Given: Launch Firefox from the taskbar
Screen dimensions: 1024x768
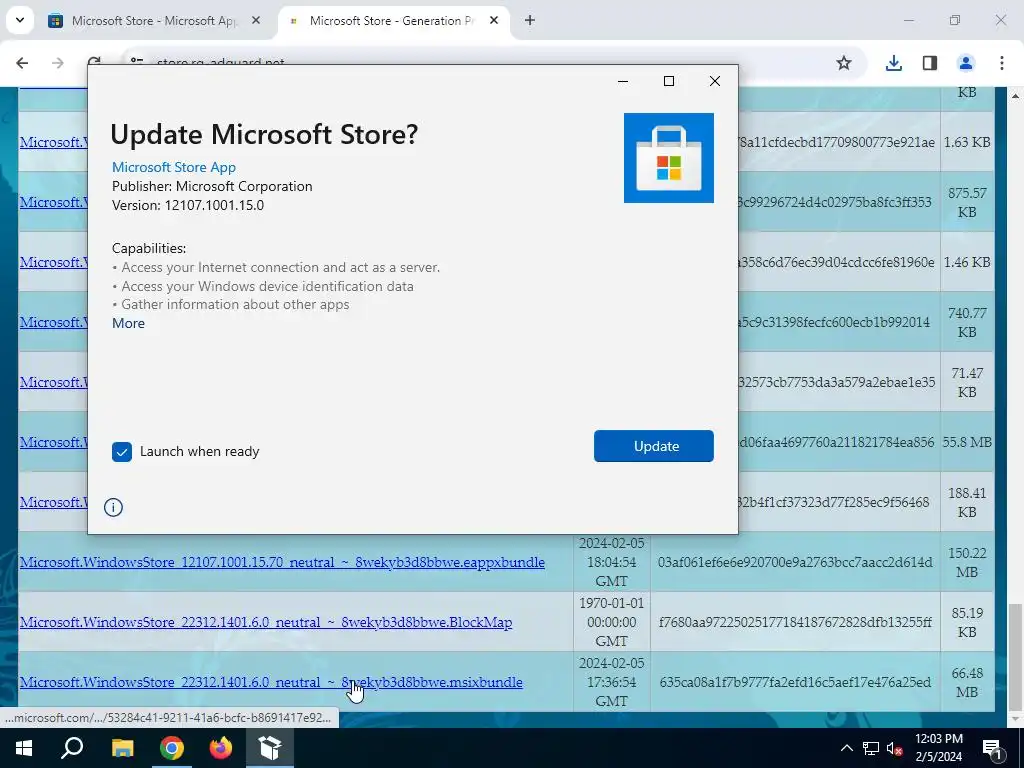Looking at the screenshot, I should pyautogui.click(x=221, y=748).
